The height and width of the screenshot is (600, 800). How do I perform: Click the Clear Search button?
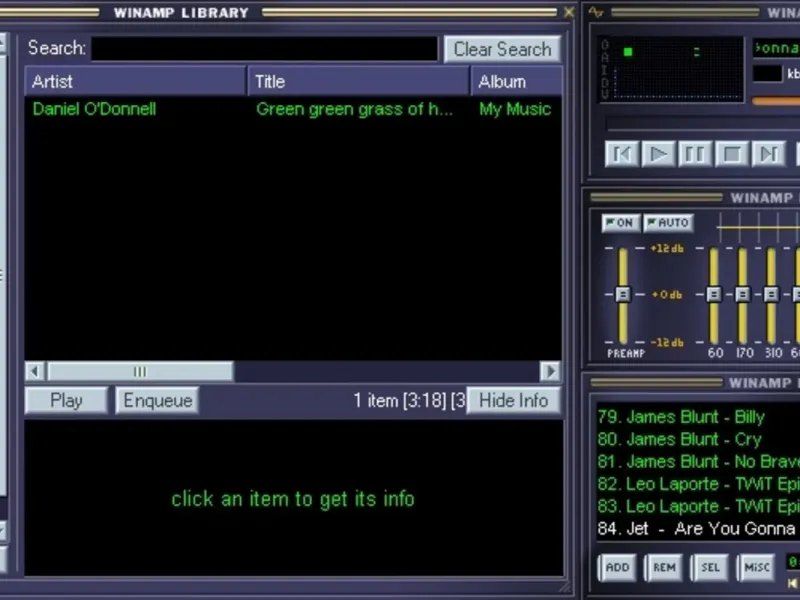click(503, 49)
